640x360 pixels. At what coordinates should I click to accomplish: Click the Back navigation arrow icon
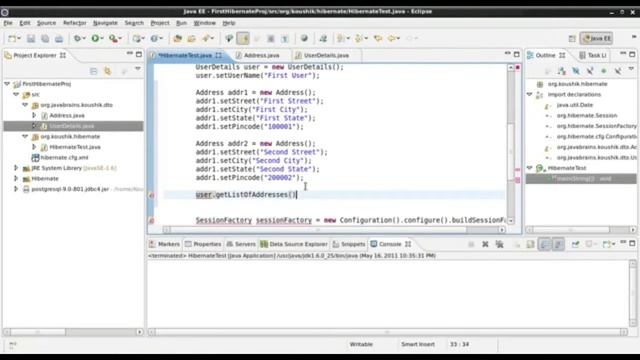click(392, 38)
